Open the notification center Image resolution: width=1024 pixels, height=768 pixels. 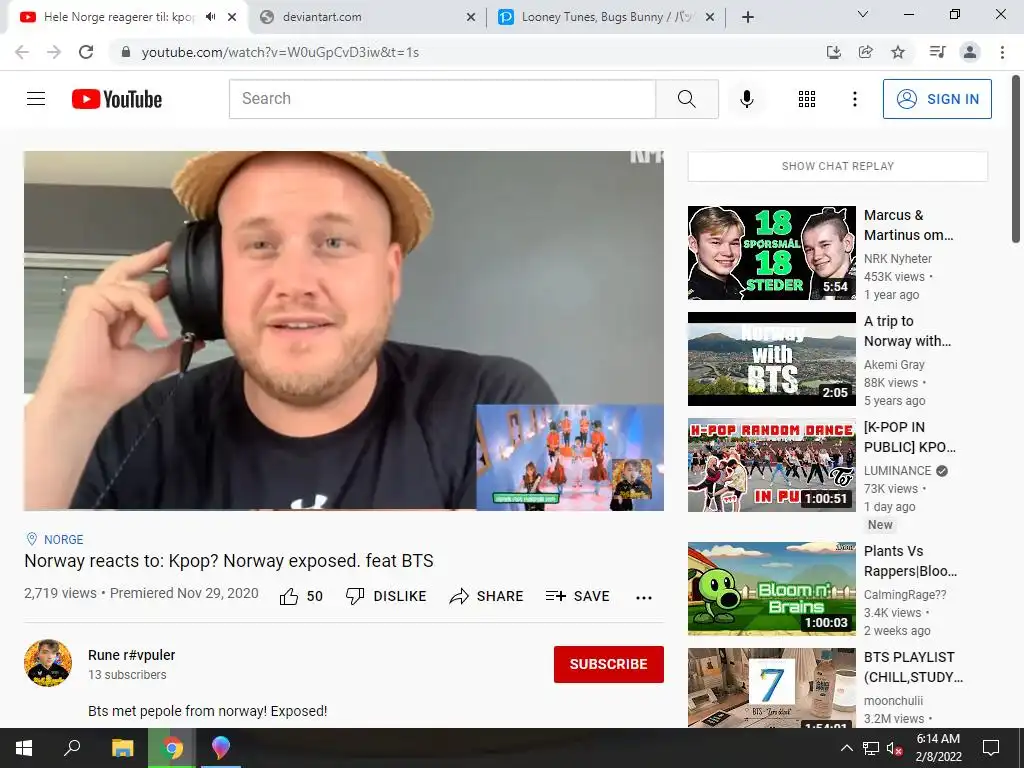tap(991, 748)
